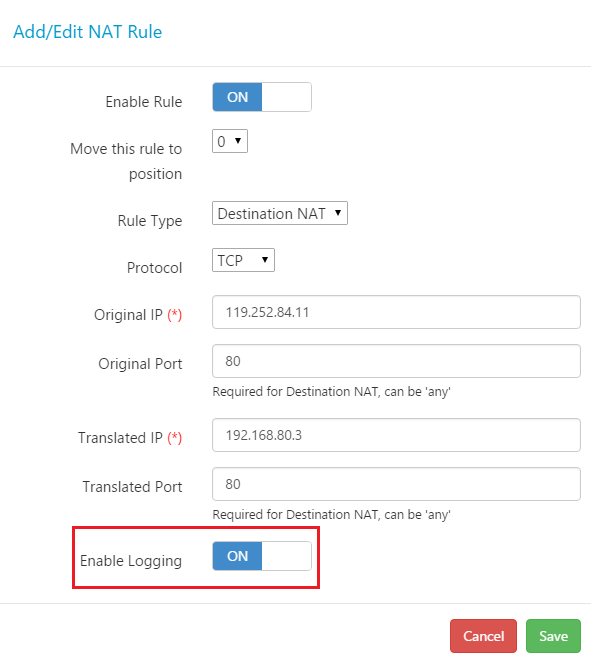Click the red Cancel button
The height and width of the screenshot is (666, 591).
coord(484,636)
